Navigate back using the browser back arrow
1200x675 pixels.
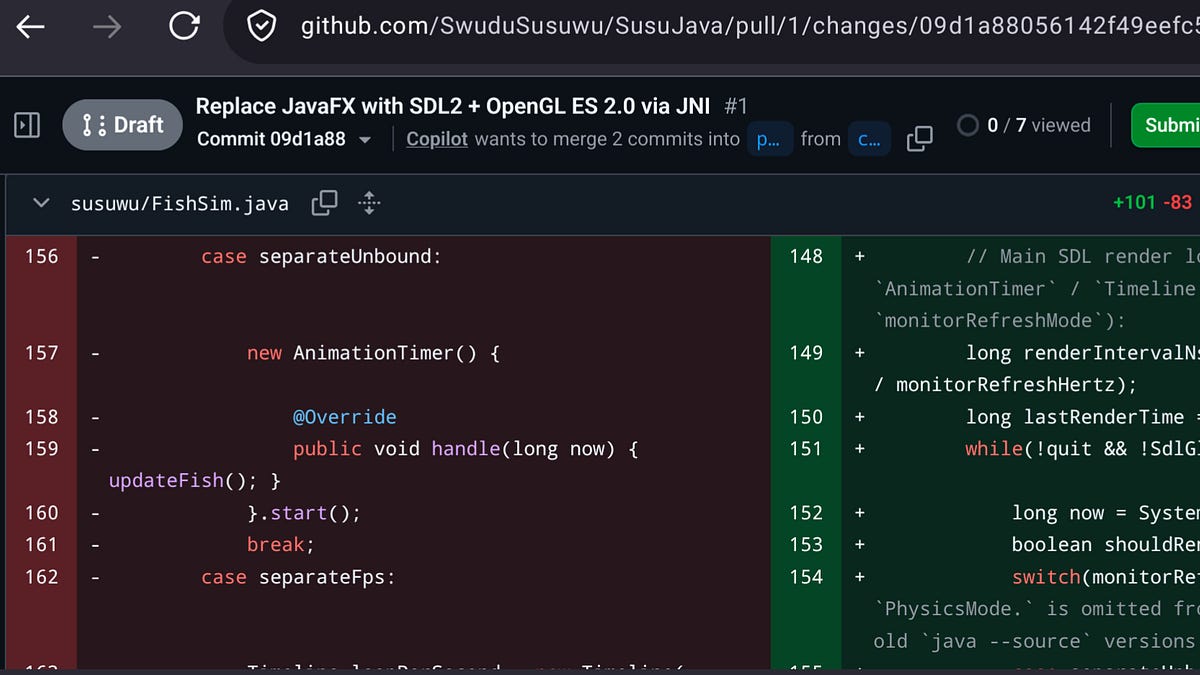pos(33,25)
